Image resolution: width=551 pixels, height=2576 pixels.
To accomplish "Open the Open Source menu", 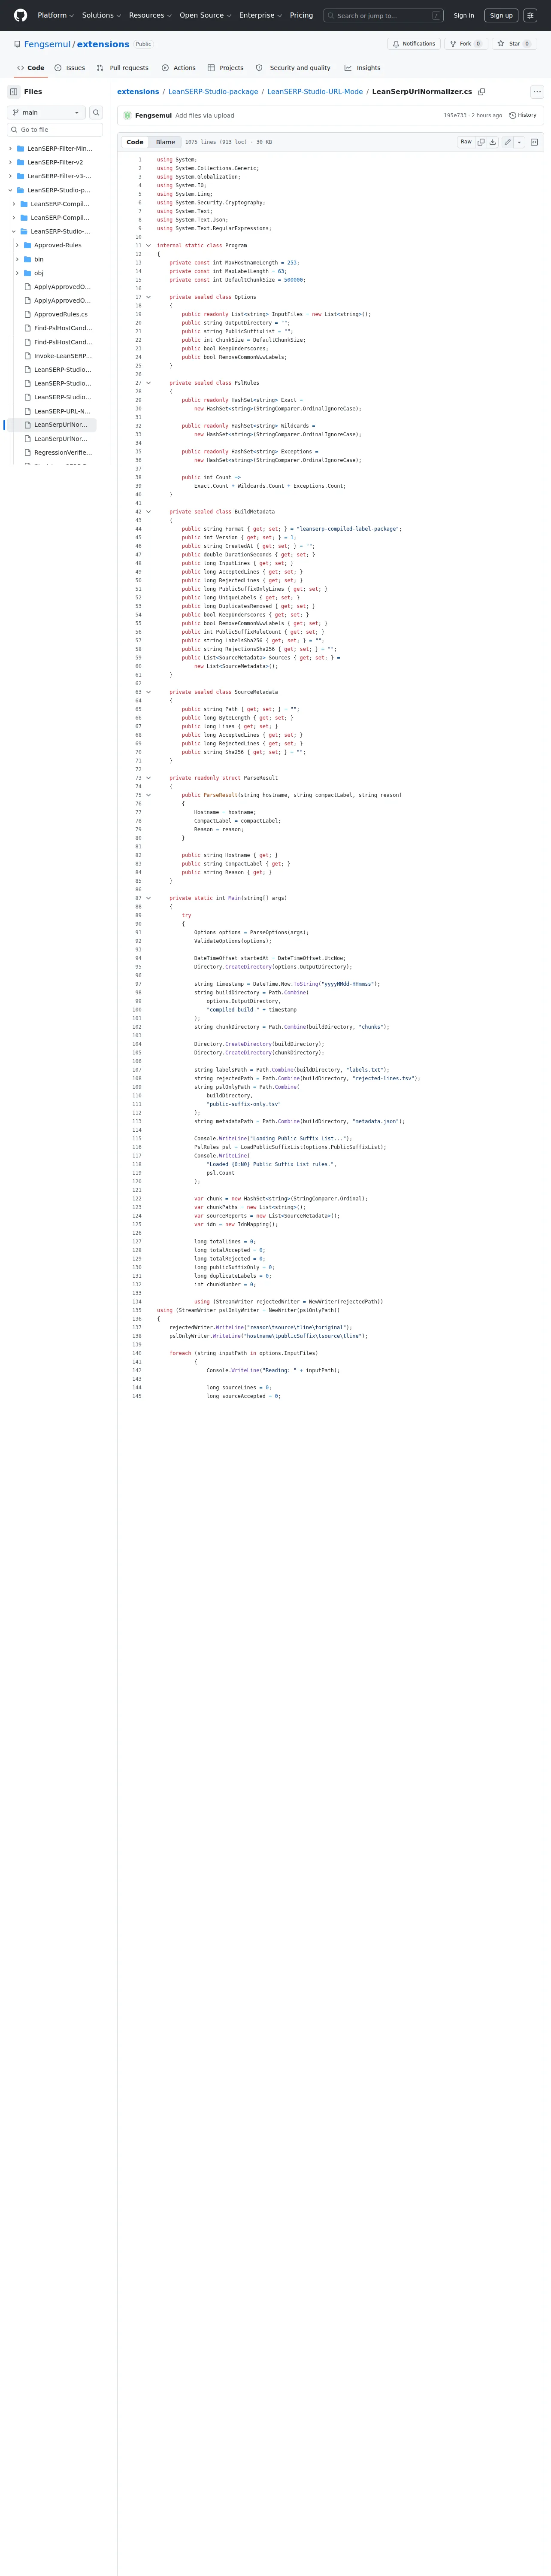I will pos(205,15).
